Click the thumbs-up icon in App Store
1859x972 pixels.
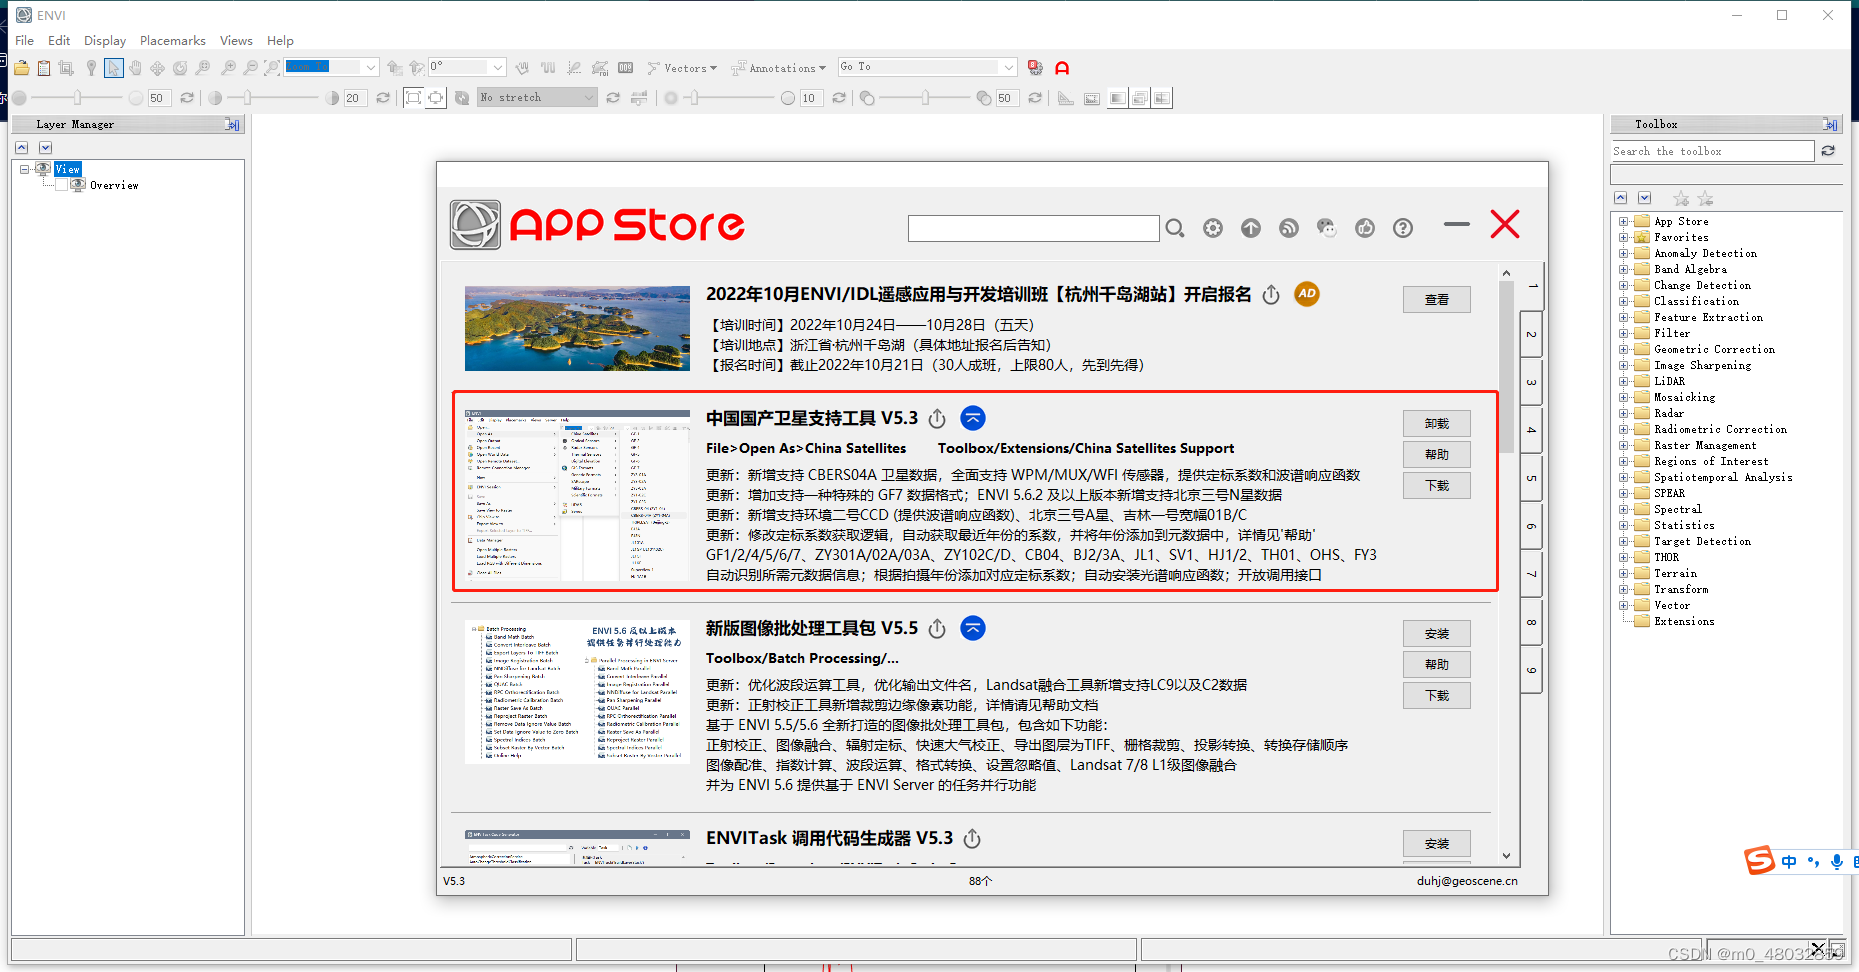(1365, 228)
